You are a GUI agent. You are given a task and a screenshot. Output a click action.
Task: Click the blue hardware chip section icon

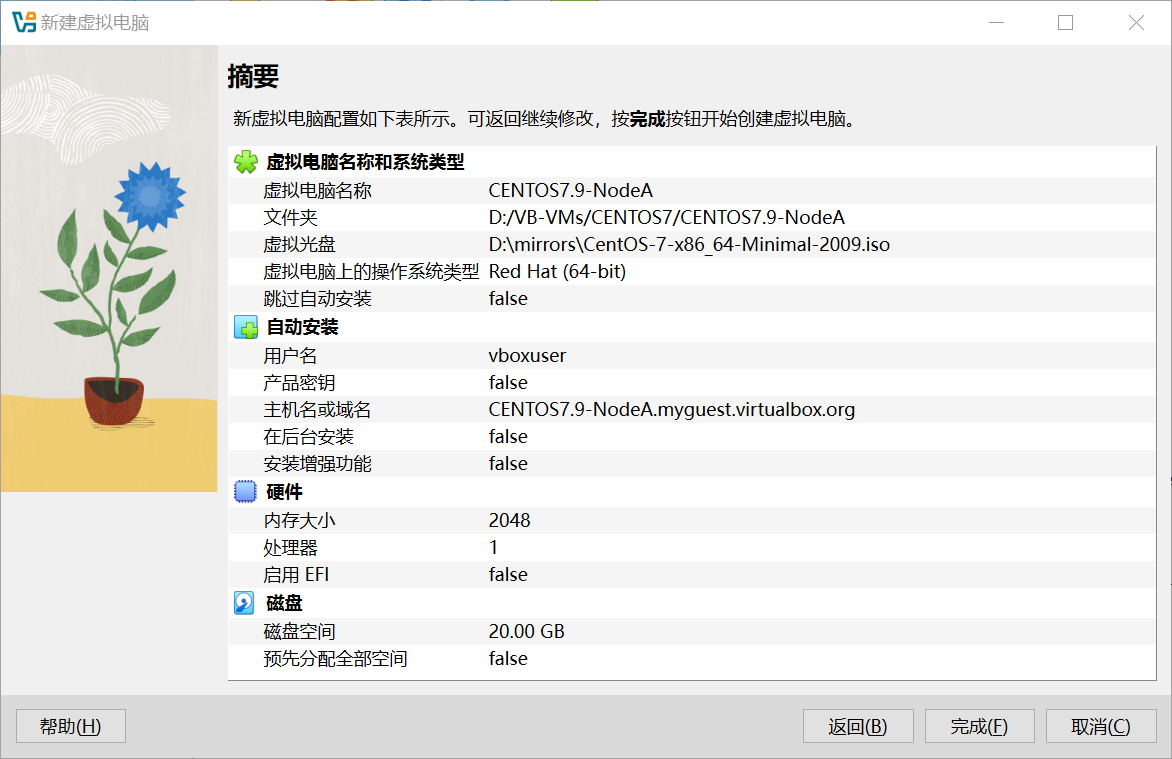pos(245,492)
